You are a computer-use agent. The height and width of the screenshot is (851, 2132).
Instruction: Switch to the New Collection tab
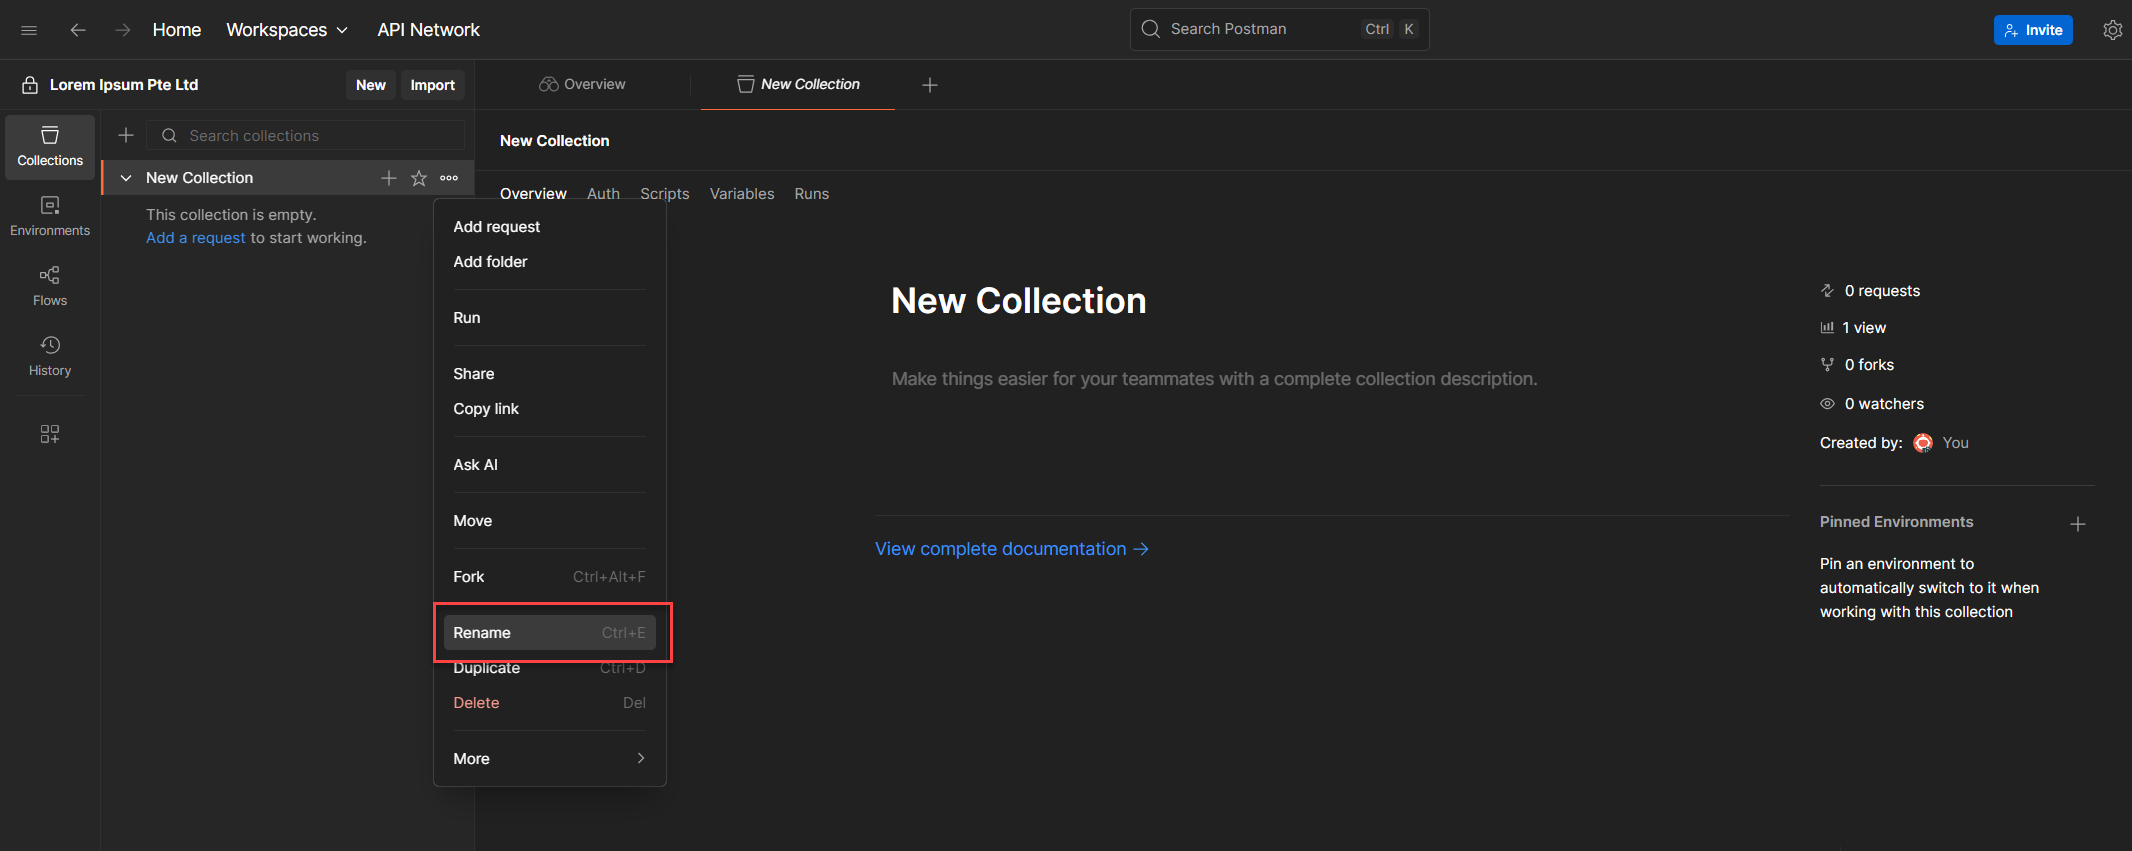point(798,85)
